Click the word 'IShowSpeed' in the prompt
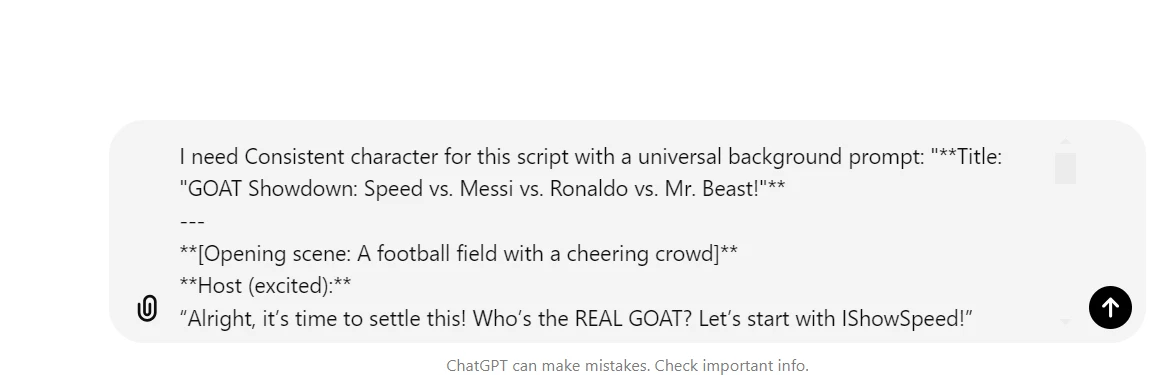 901,319
